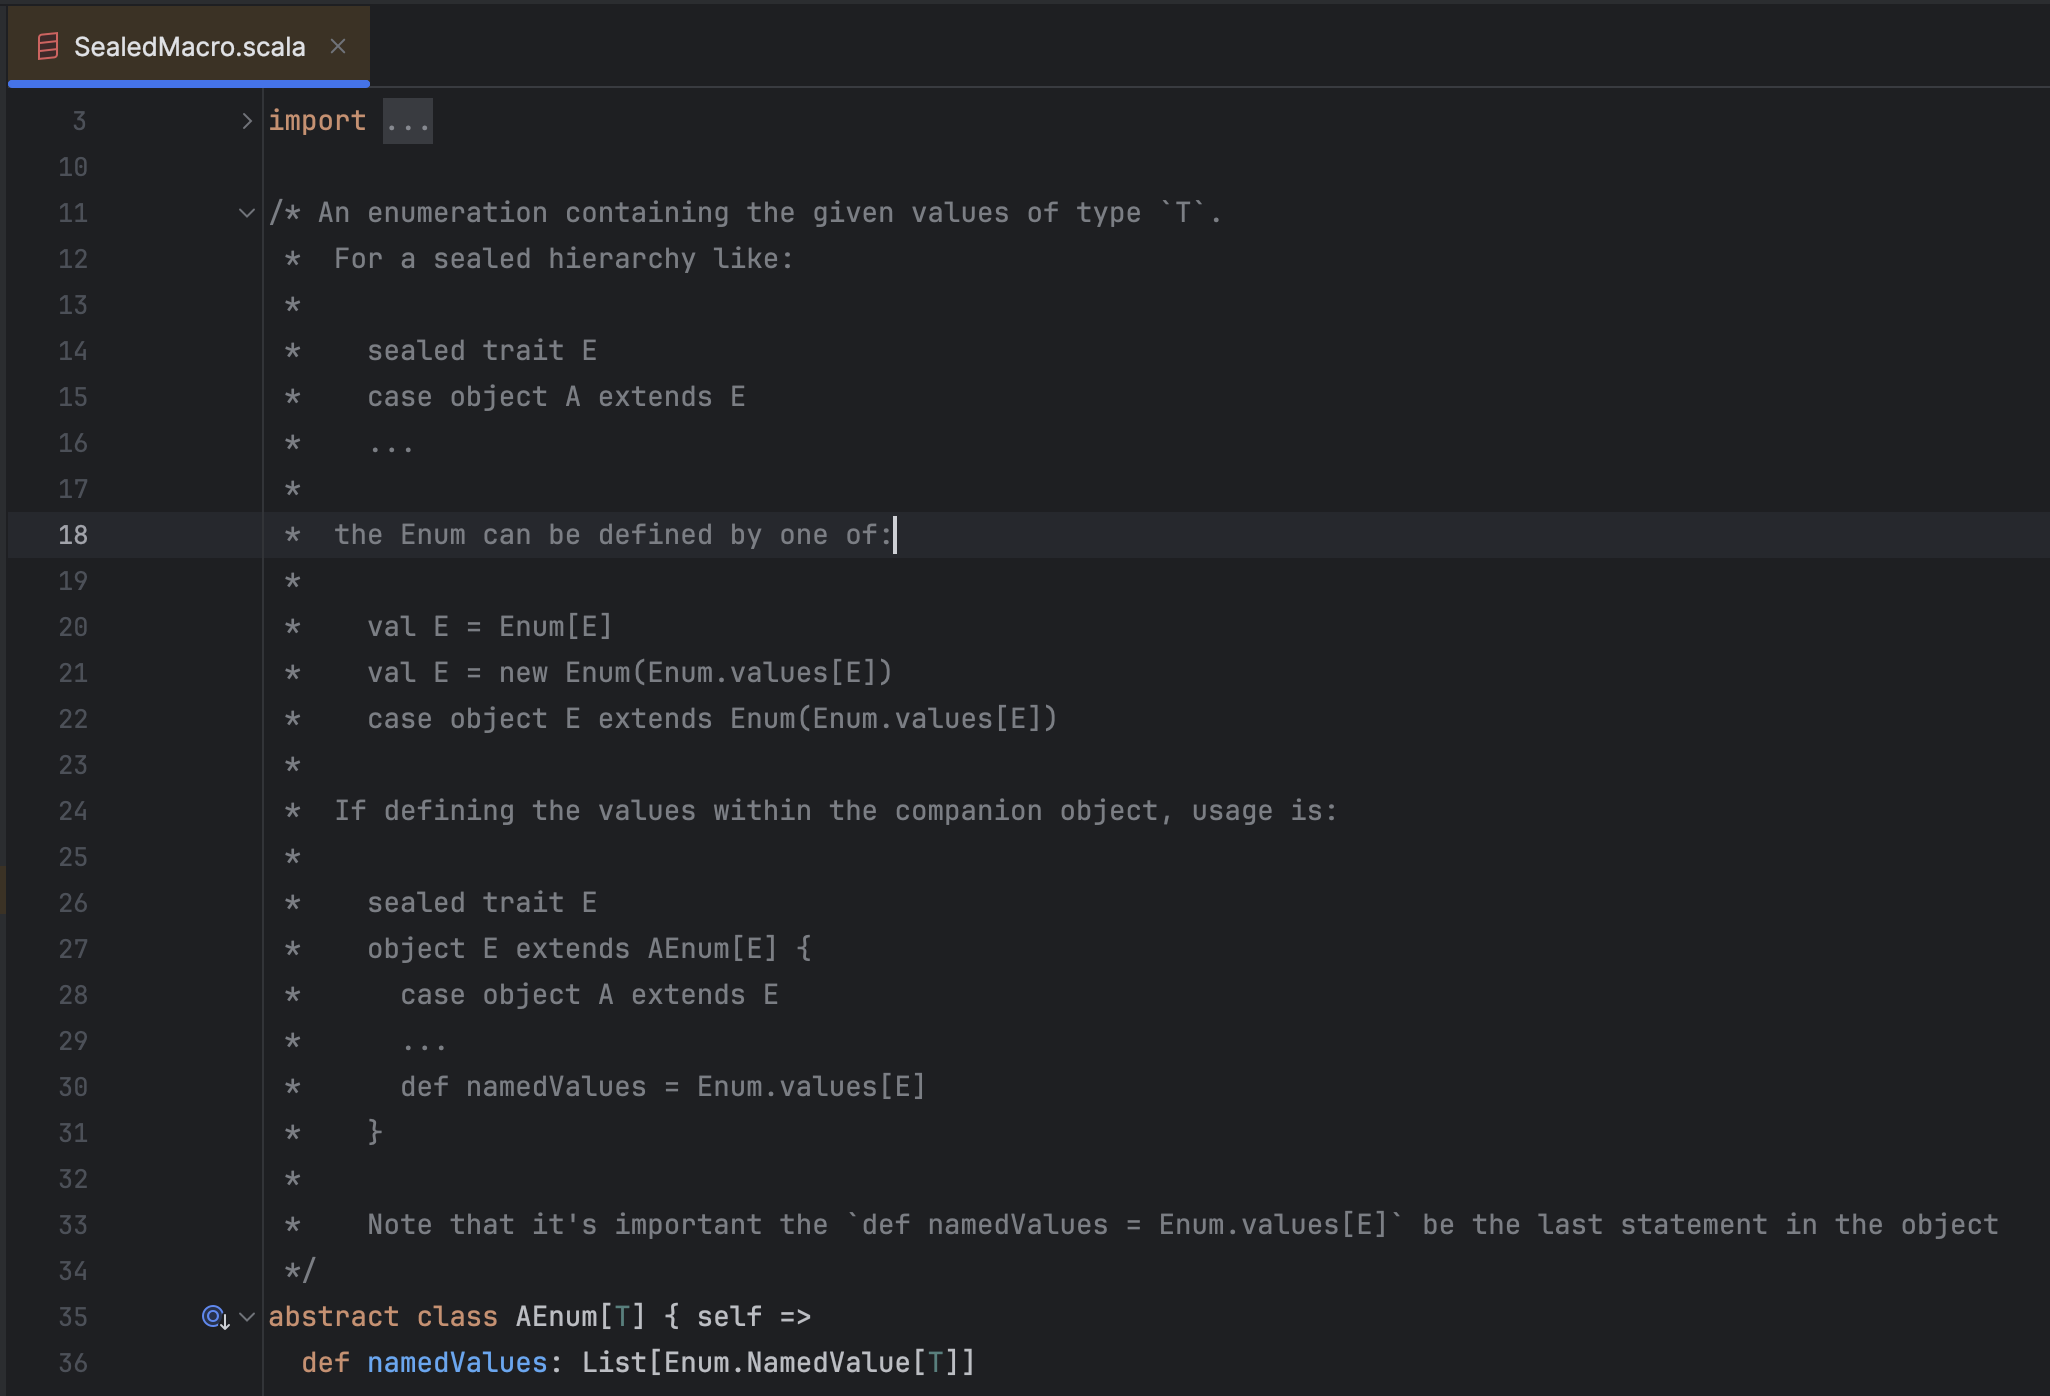2050x1396 pixels.
Task: Click the Scala file icon in the tab
Action: (47, 46)
